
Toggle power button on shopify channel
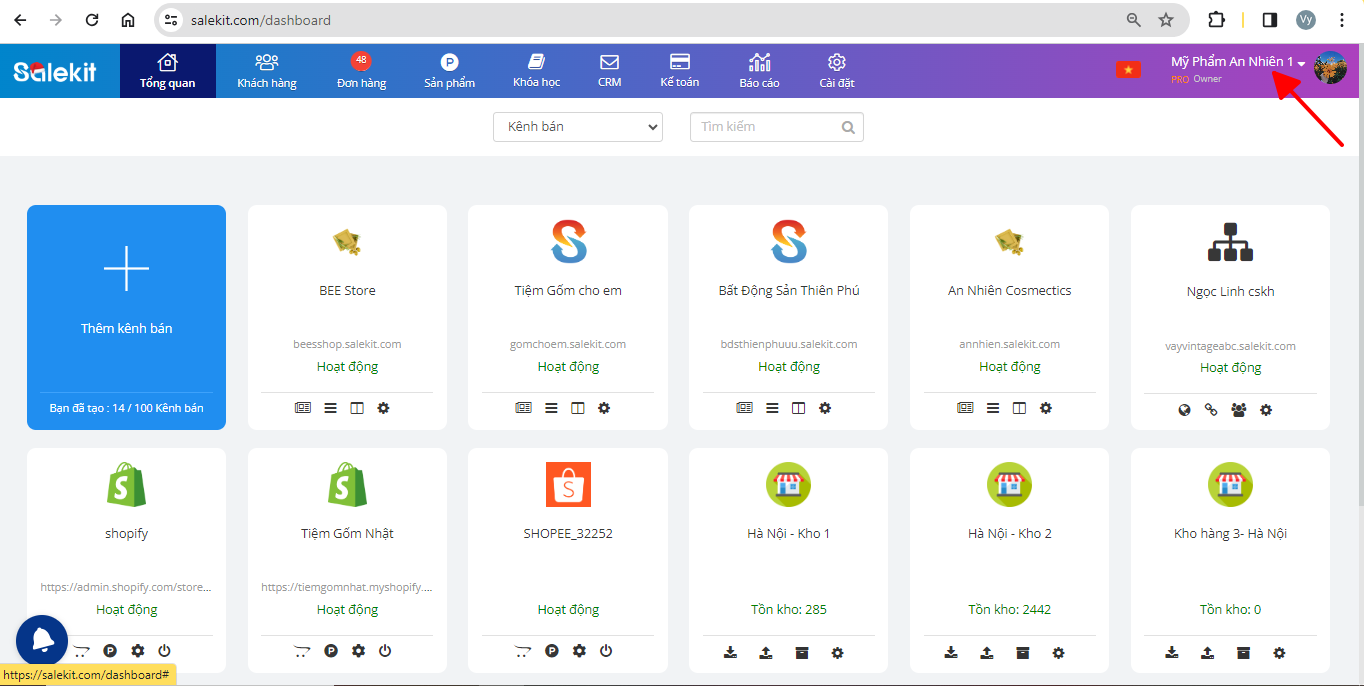click(x=164, y=651)
